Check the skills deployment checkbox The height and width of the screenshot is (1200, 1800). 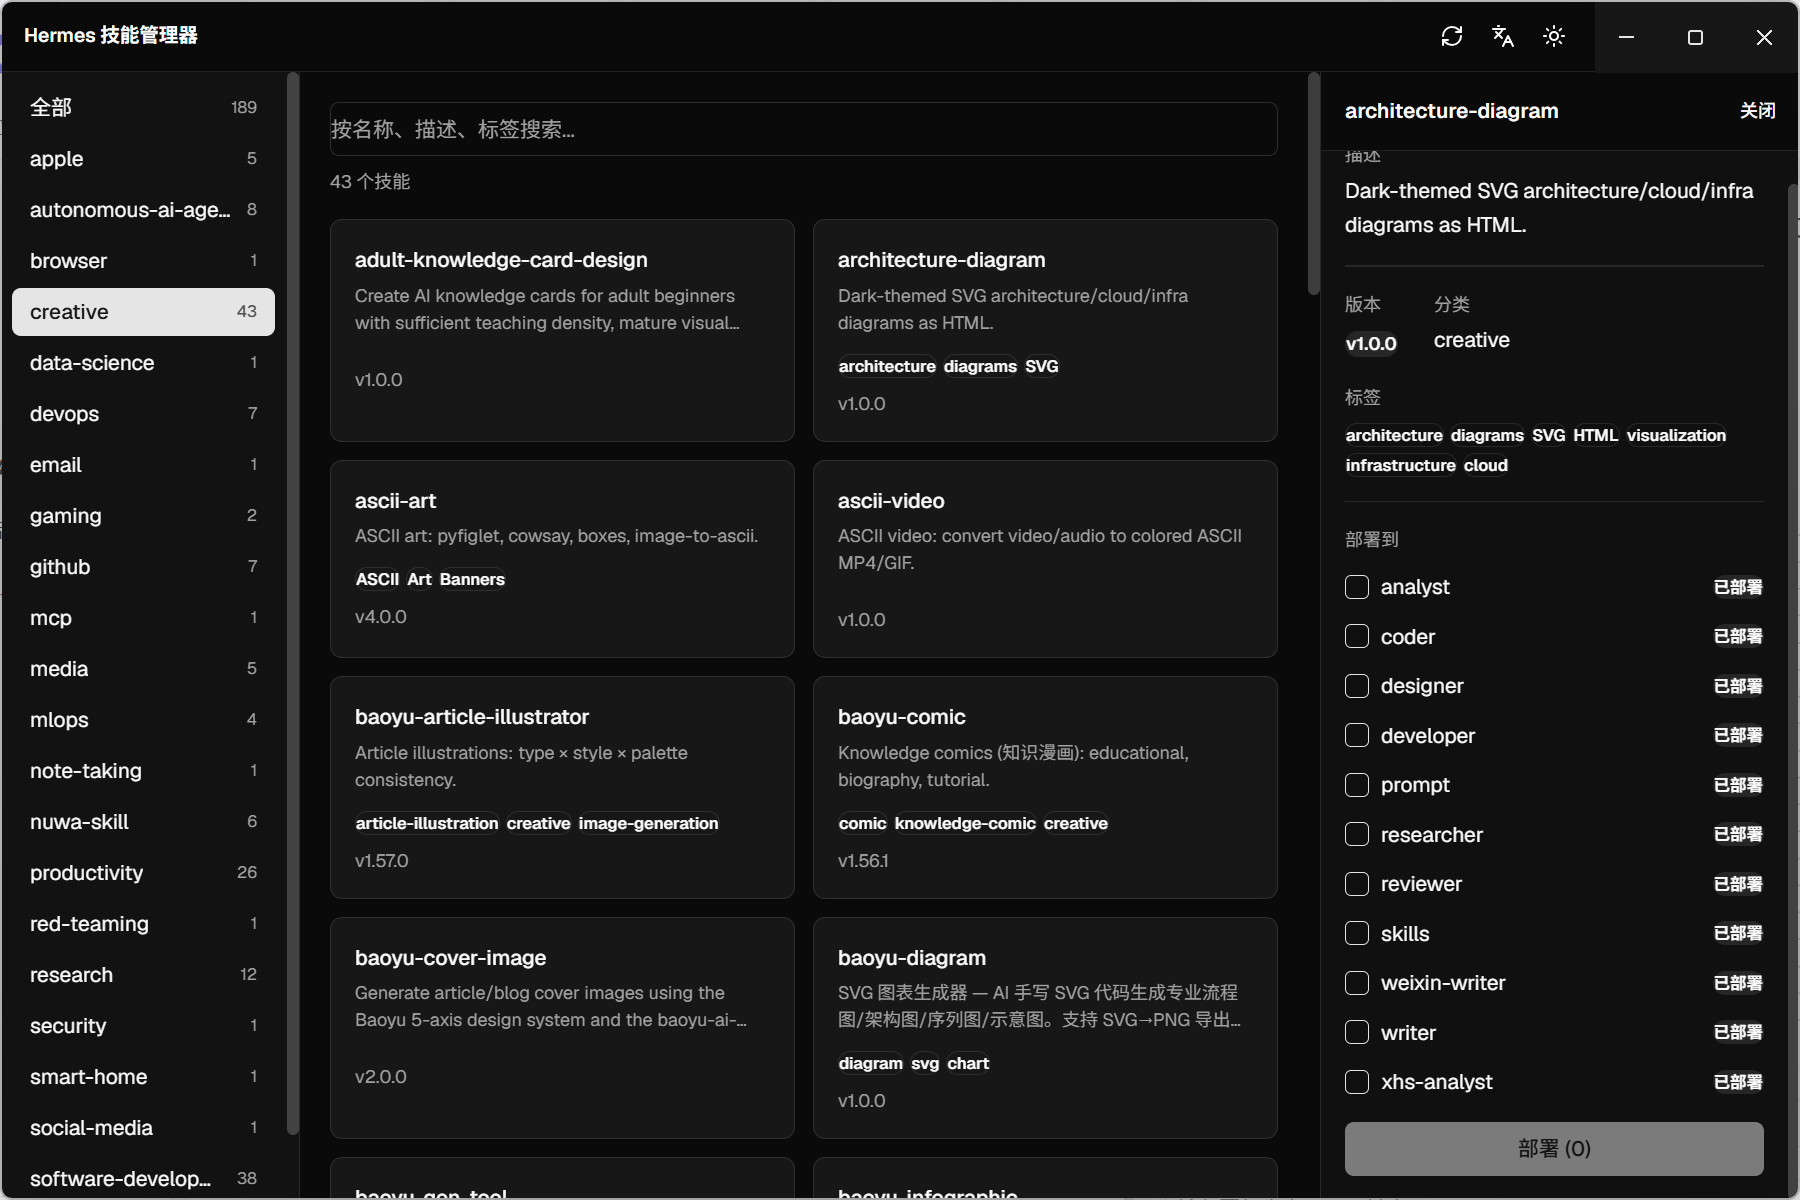coord(1357,933)
